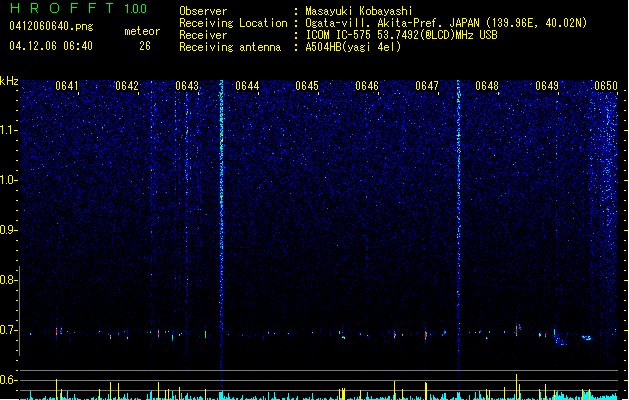Click the ICOM IC-575 receiver text
Screen dimensions: 629x400
click(401, 35)
